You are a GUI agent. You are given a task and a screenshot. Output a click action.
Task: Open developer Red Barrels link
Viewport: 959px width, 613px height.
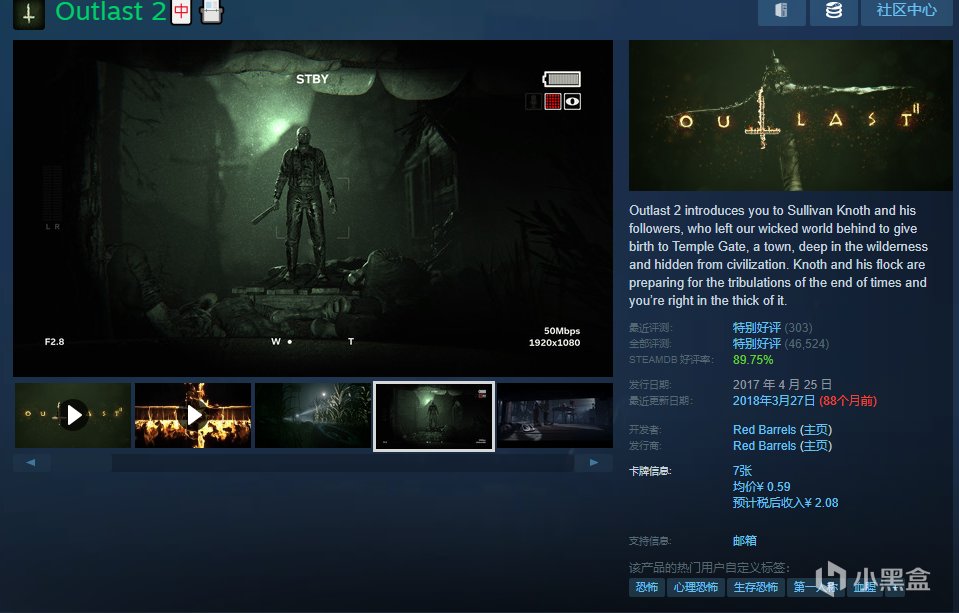765,429
